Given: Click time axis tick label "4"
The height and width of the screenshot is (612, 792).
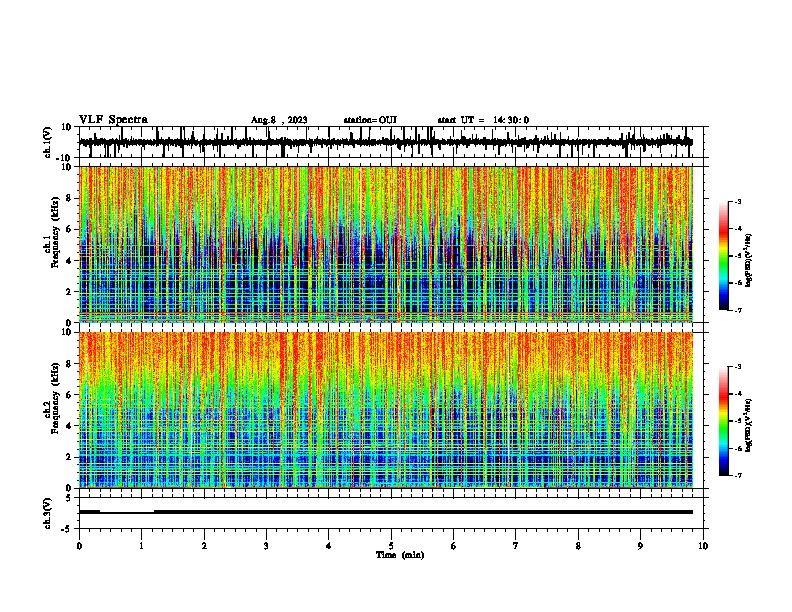Looking at the screenshot, I should 329,546.
